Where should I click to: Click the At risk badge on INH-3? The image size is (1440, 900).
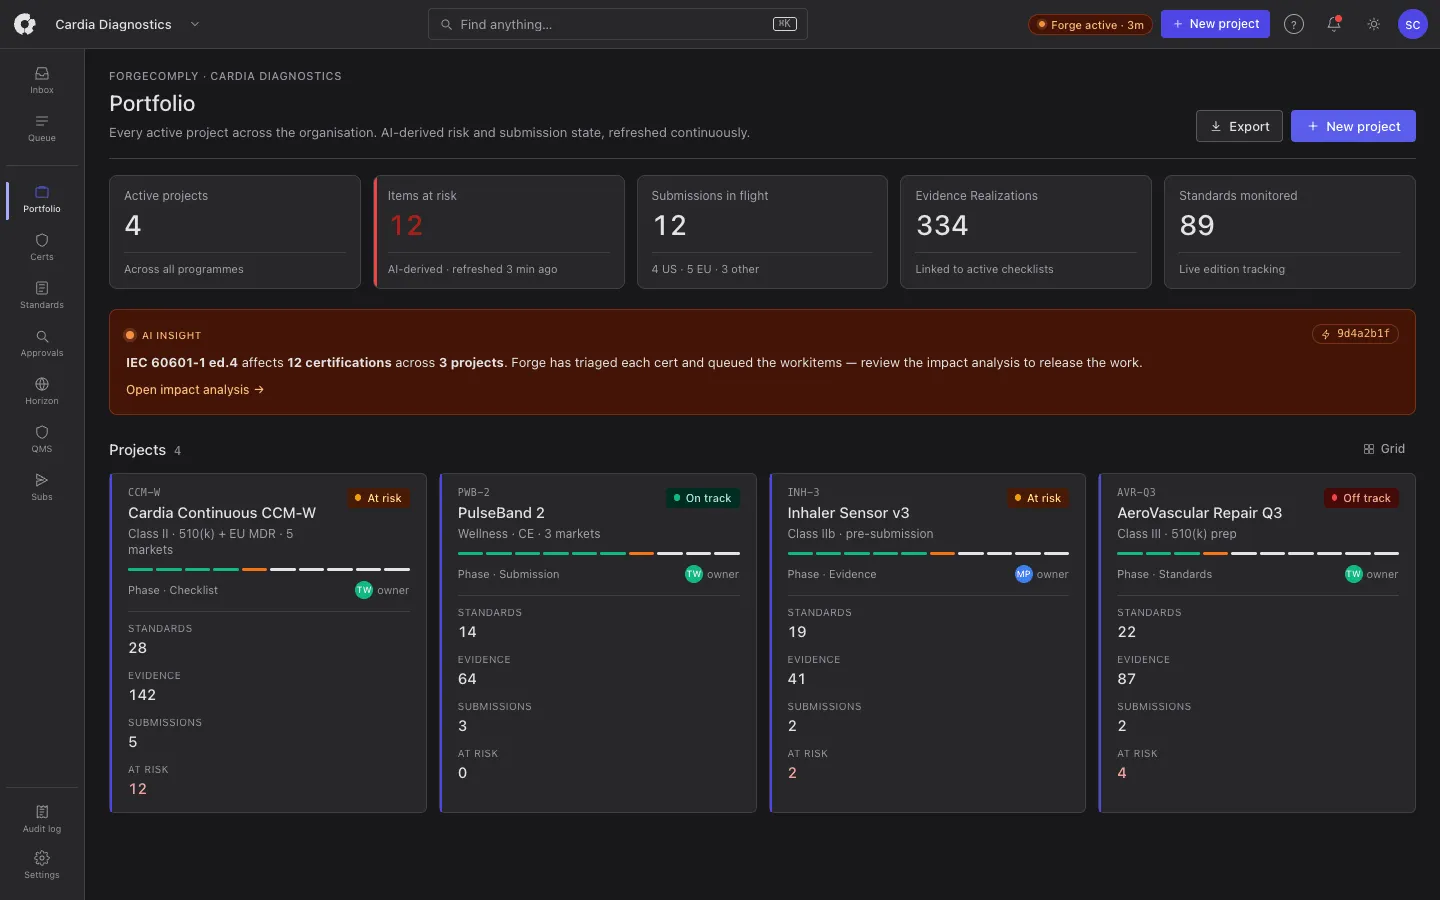point(1038,498)
